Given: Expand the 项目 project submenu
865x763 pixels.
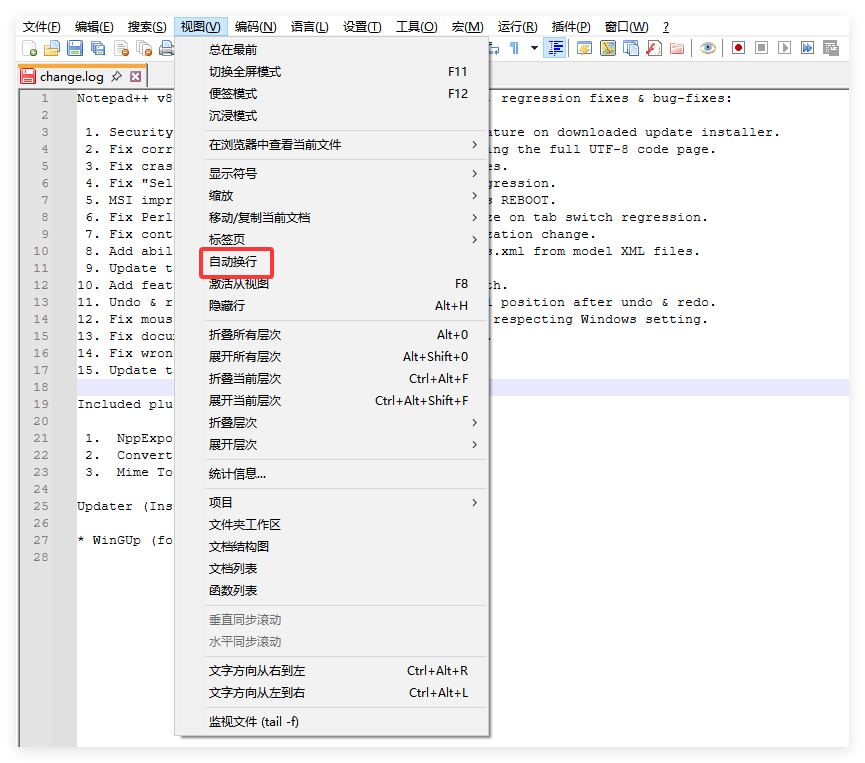Looking at the screenshot, I should click(332, 503).
